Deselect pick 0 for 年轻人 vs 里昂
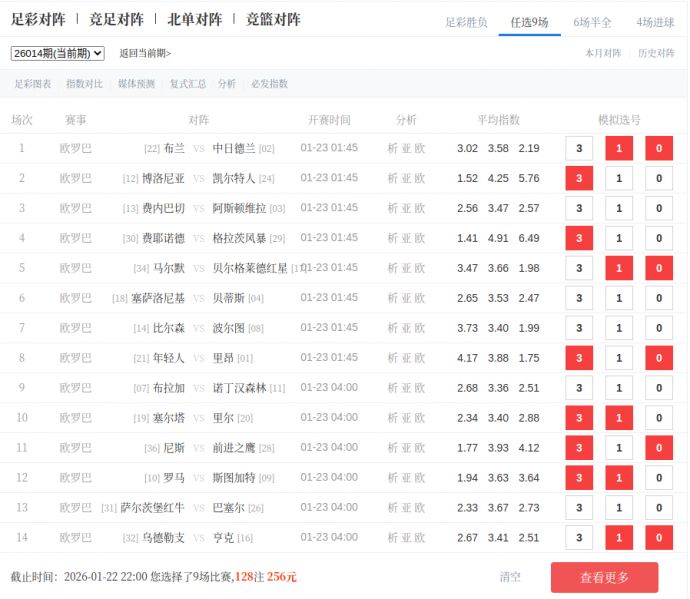The image size is (690, 599). [x=658, y=358]
